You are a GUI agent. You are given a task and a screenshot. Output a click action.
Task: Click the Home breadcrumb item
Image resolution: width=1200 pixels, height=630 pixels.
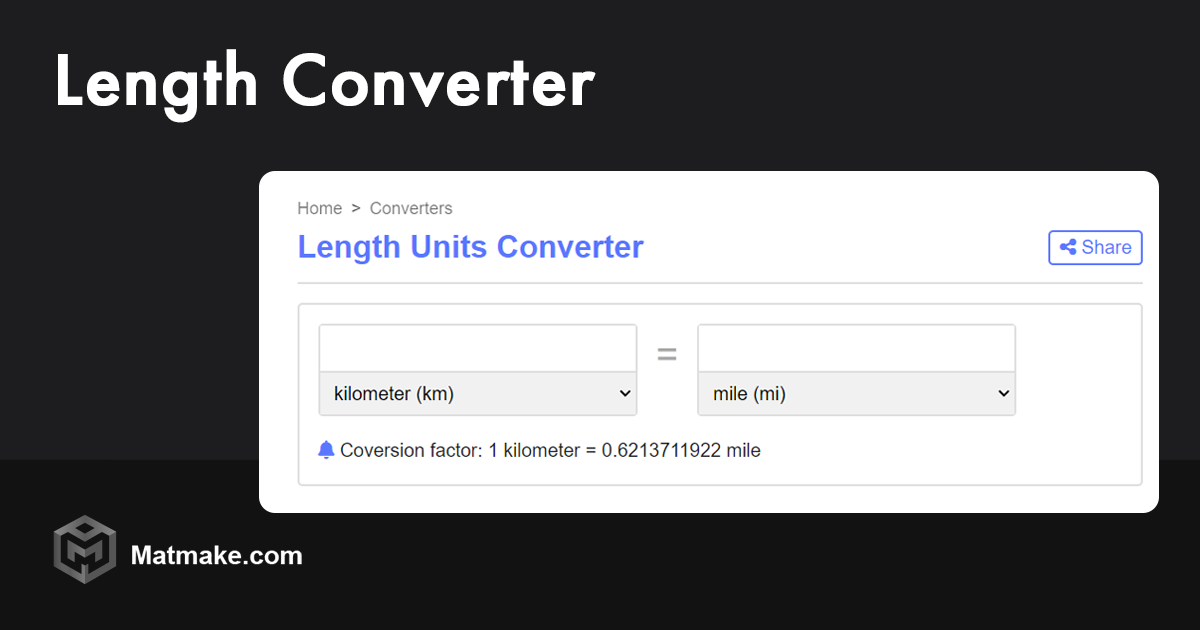tap(319, 208)
